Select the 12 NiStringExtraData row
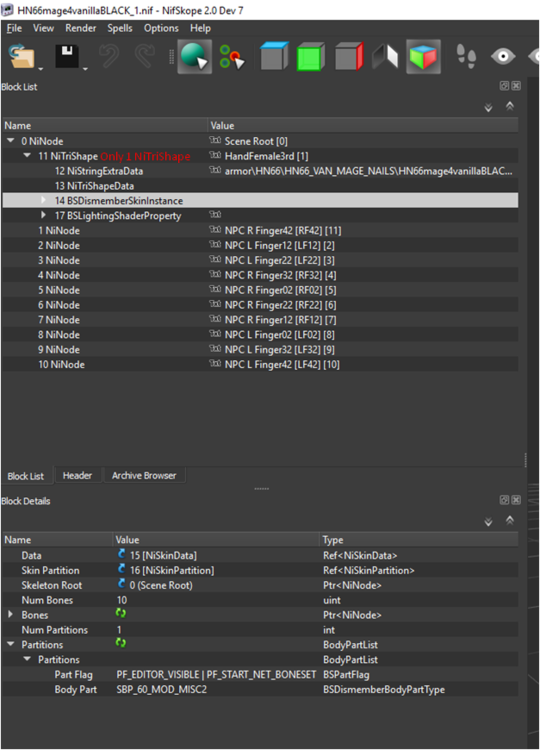The width and height of the screenshot is (540, 750). [260, 171]
